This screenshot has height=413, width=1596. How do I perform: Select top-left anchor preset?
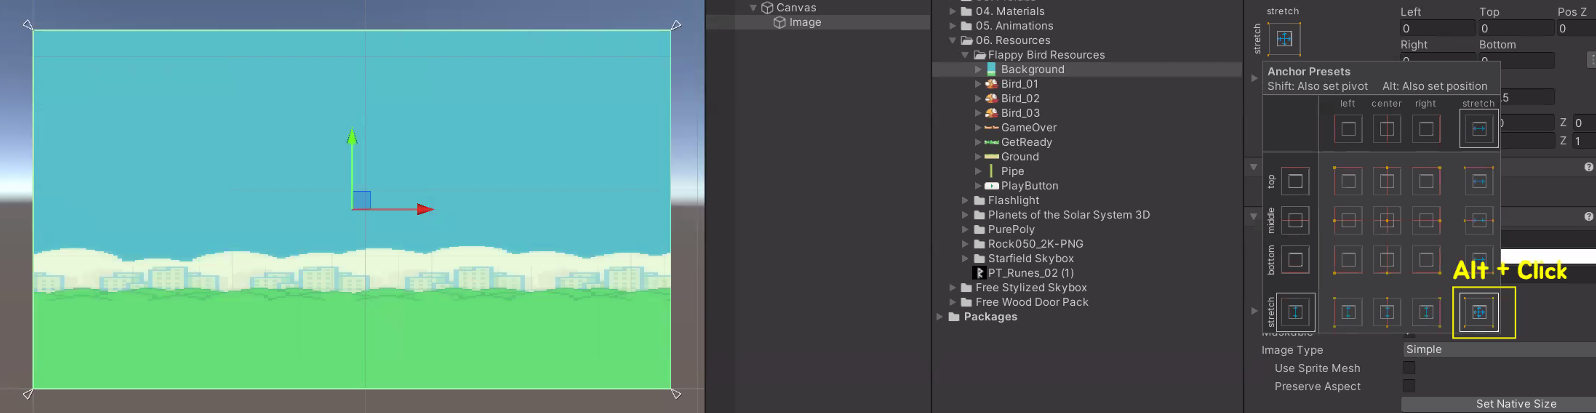coord(1348,181)
